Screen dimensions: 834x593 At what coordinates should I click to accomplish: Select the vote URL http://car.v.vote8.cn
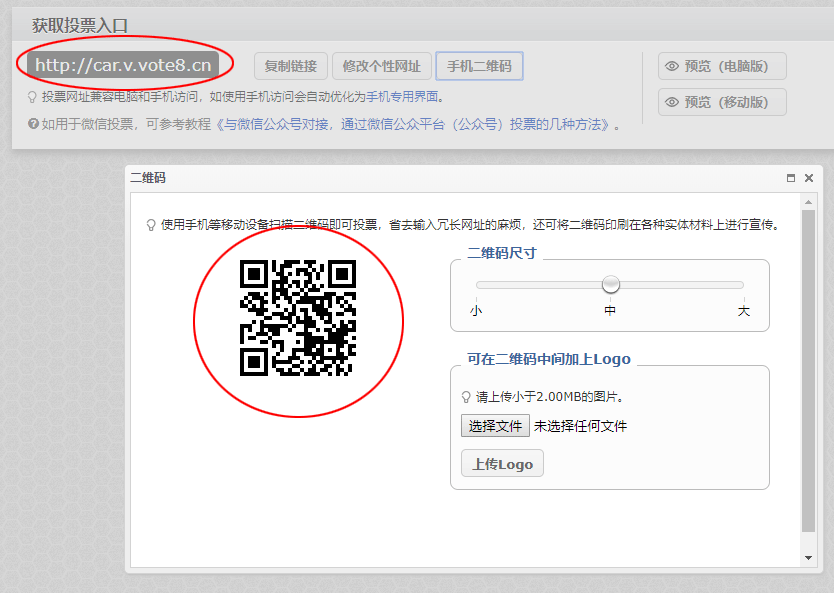pos(123,66)
